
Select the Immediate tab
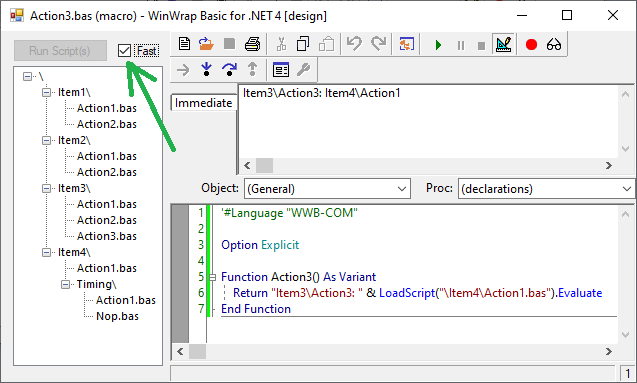pos(204,103)
